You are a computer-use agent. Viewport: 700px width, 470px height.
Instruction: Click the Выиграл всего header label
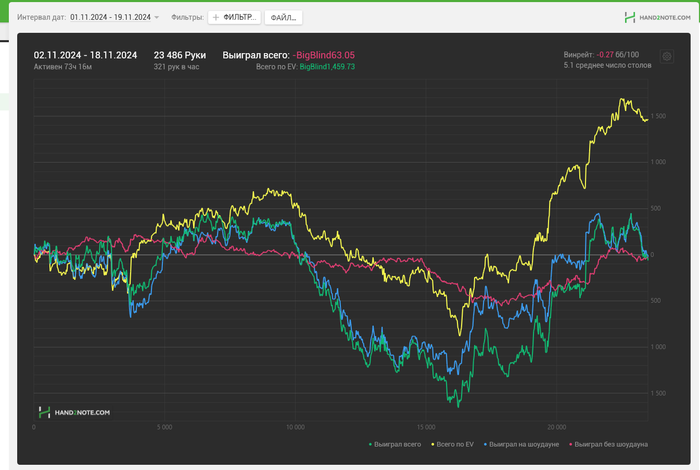coord(256,55)
